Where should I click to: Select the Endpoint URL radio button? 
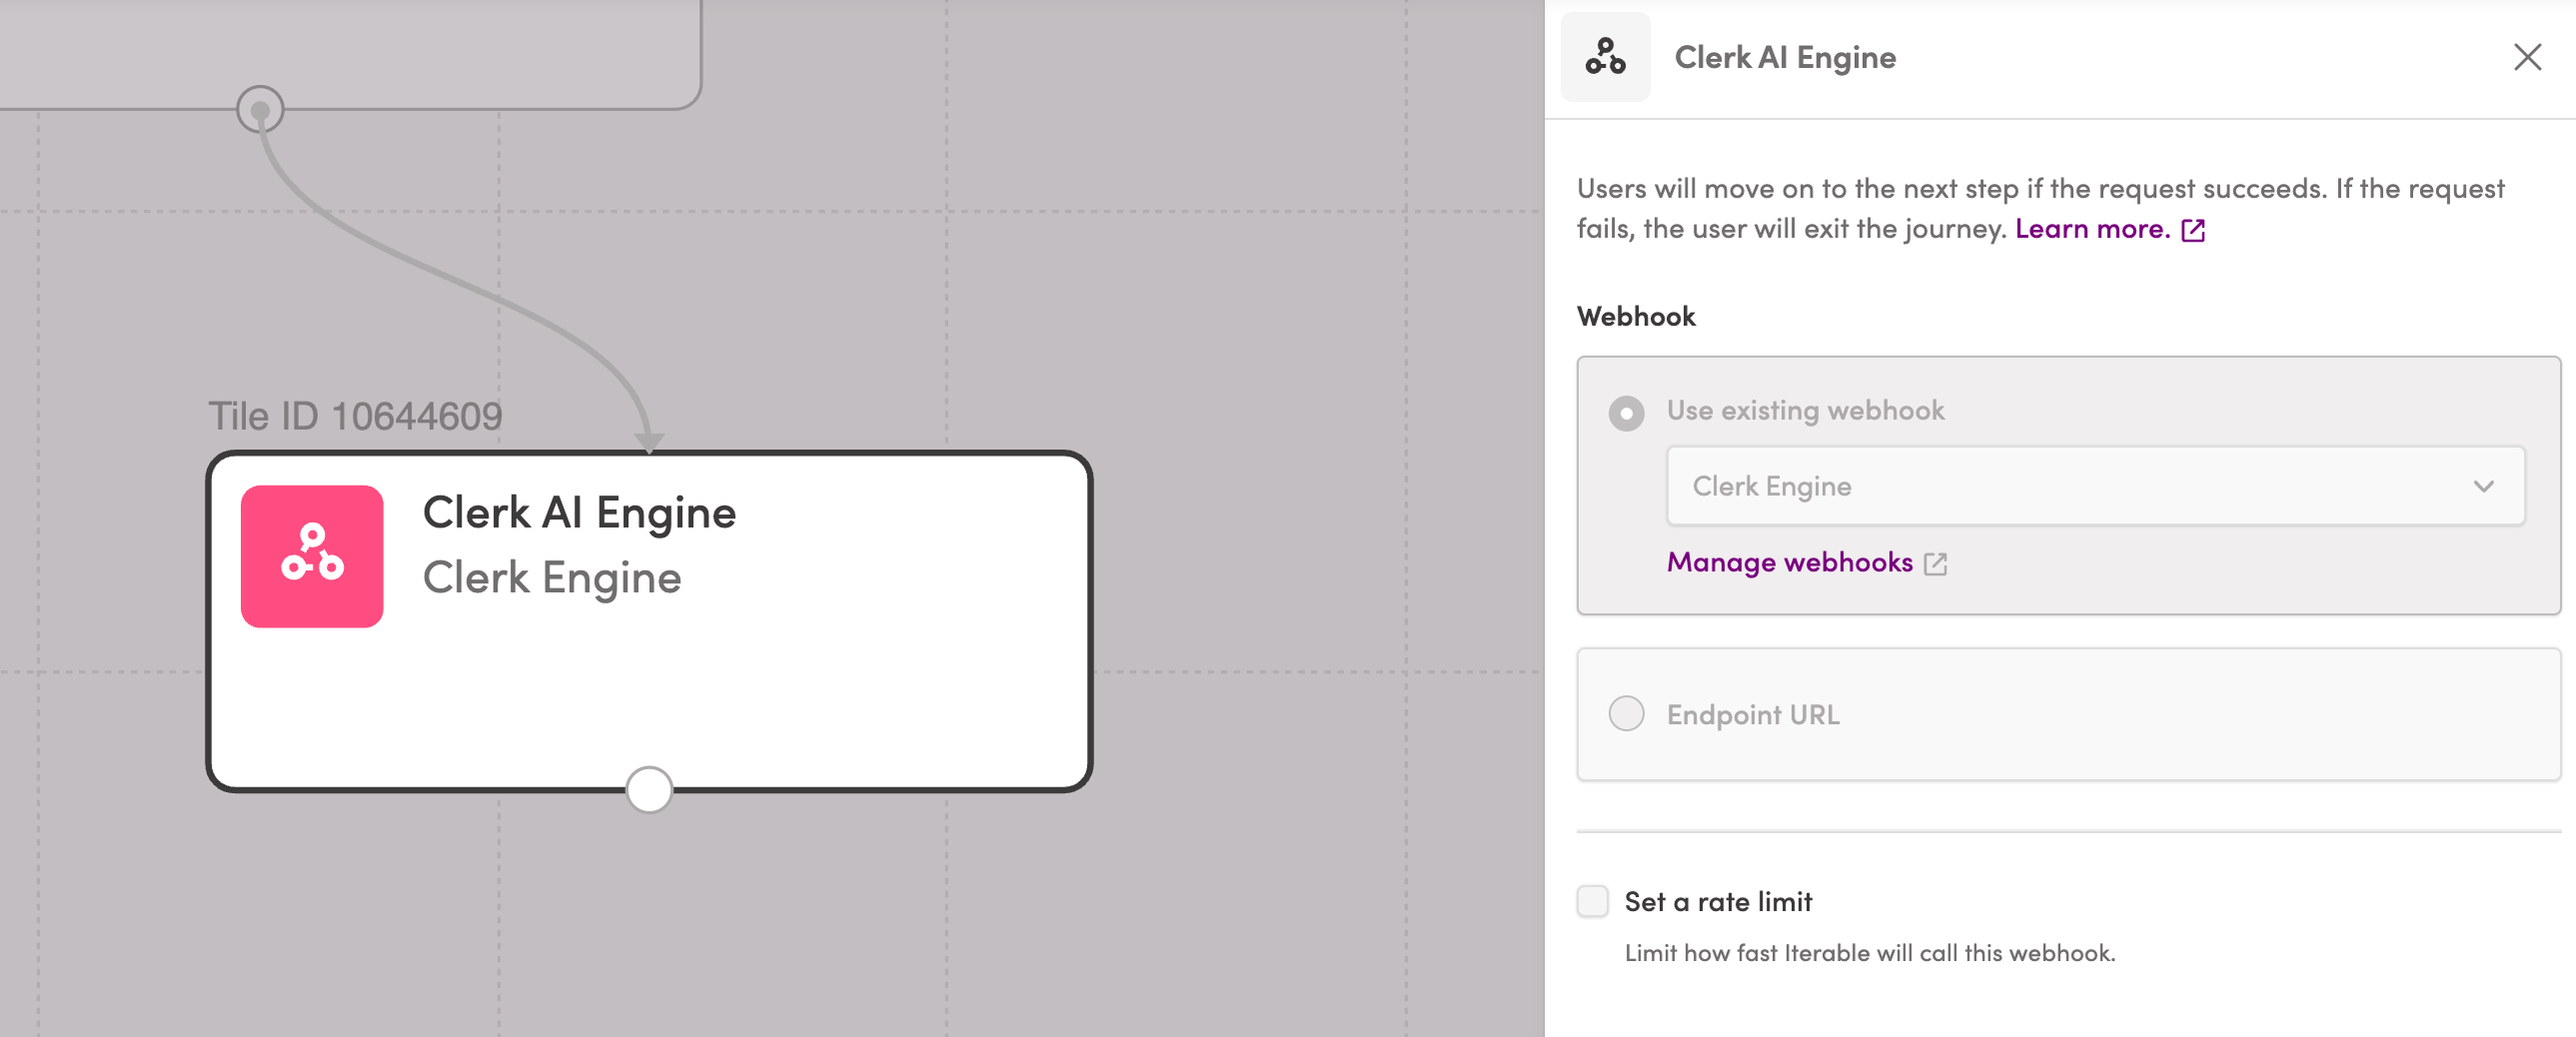[1626, 713]
